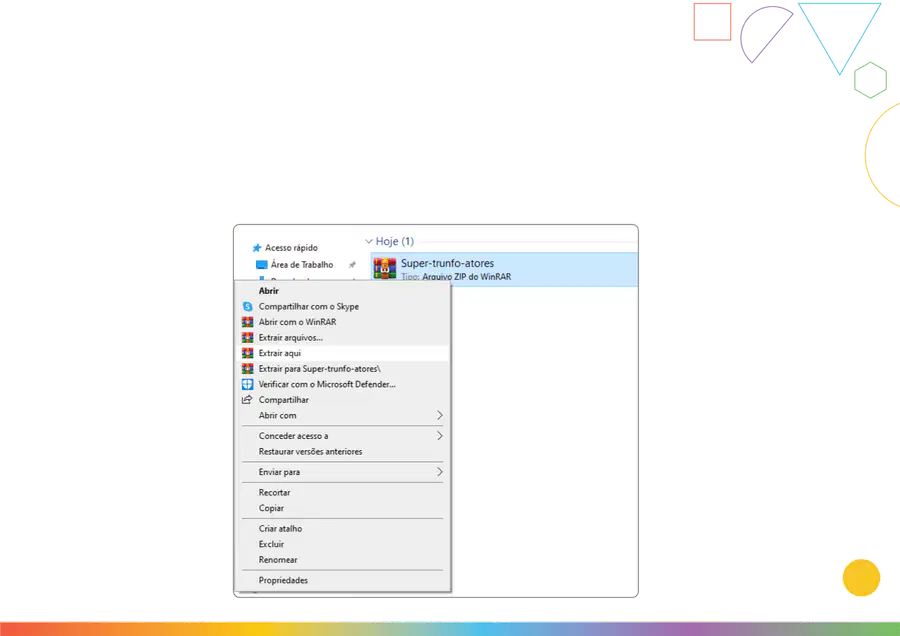Select Renomear from the context menu
The image size is (900, 636).
pyautogui.click(x=343, y=560)
